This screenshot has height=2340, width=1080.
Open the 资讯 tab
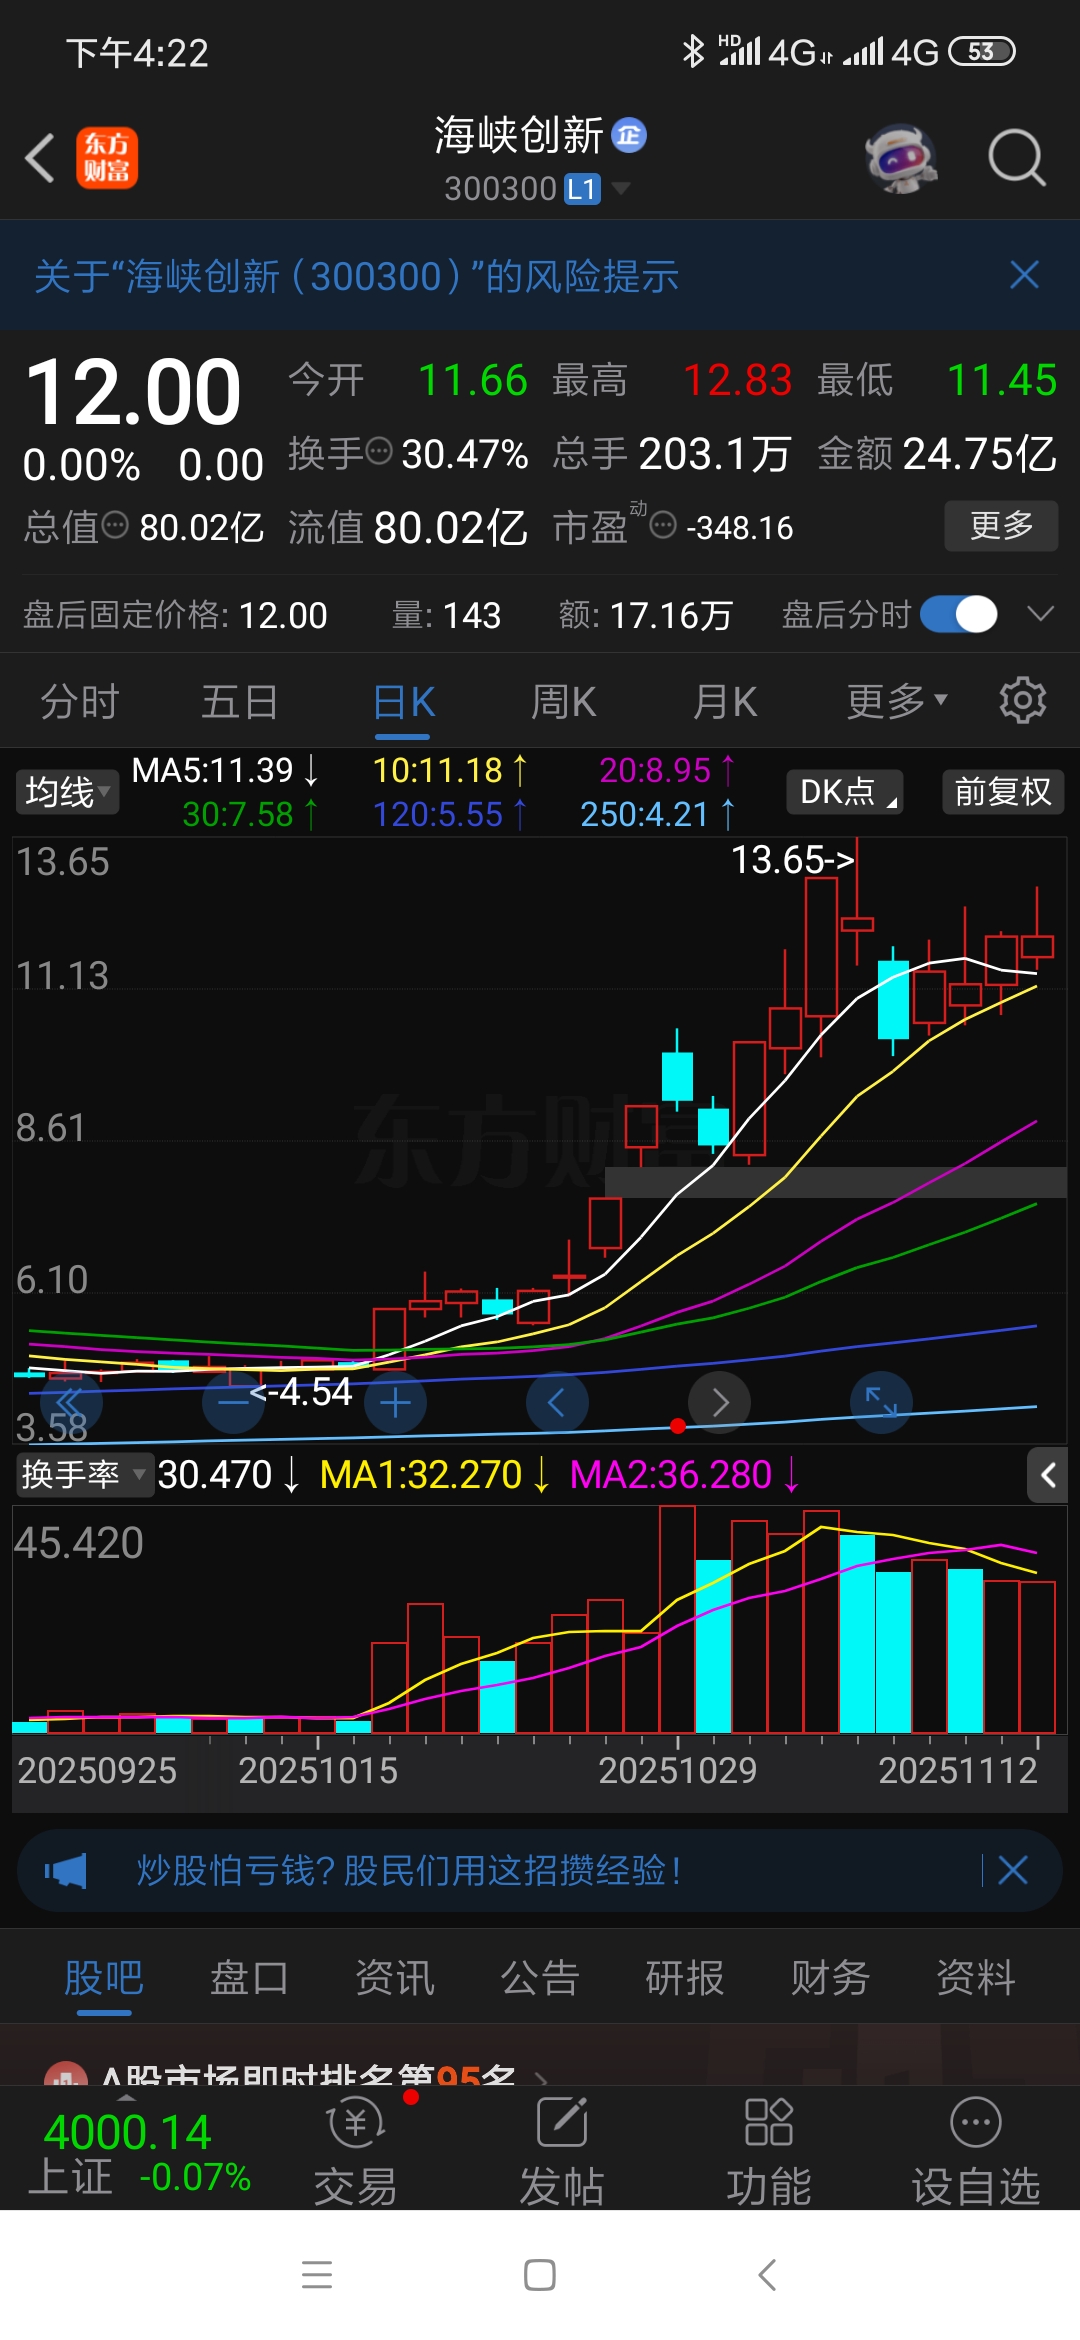(395, 1978)
